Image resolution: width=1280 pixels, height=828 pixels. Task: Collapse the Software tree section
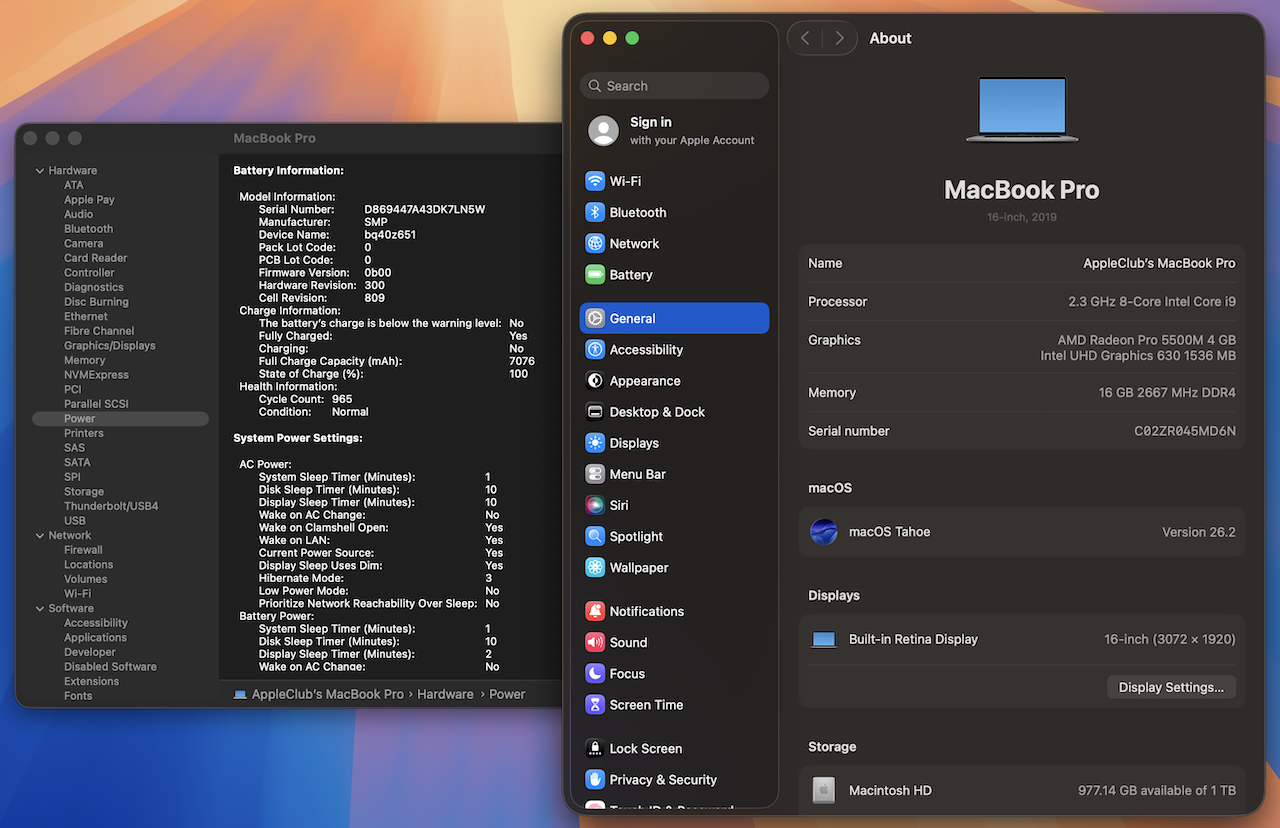40,609
